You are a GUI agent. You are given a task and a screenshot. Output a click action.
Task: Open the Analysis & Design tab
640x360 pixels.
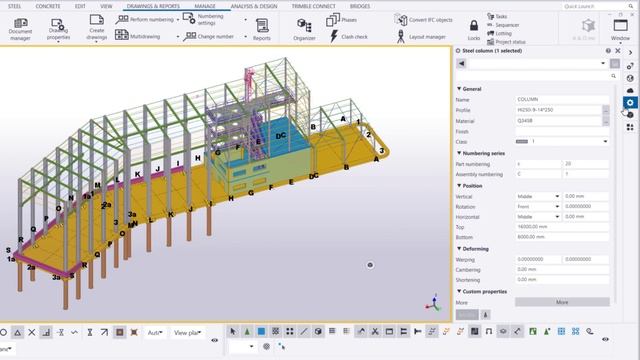pos(254,6)
